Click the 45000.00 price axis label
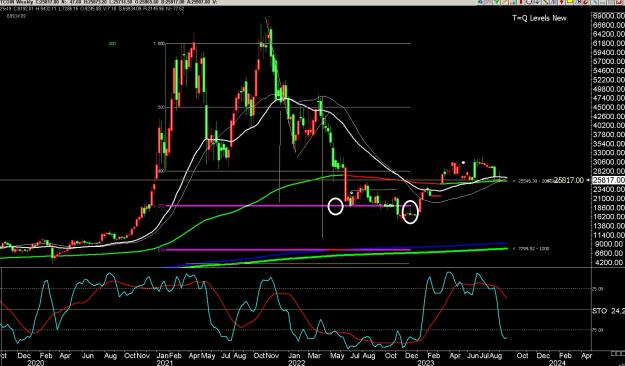 (x=609, y=107)
